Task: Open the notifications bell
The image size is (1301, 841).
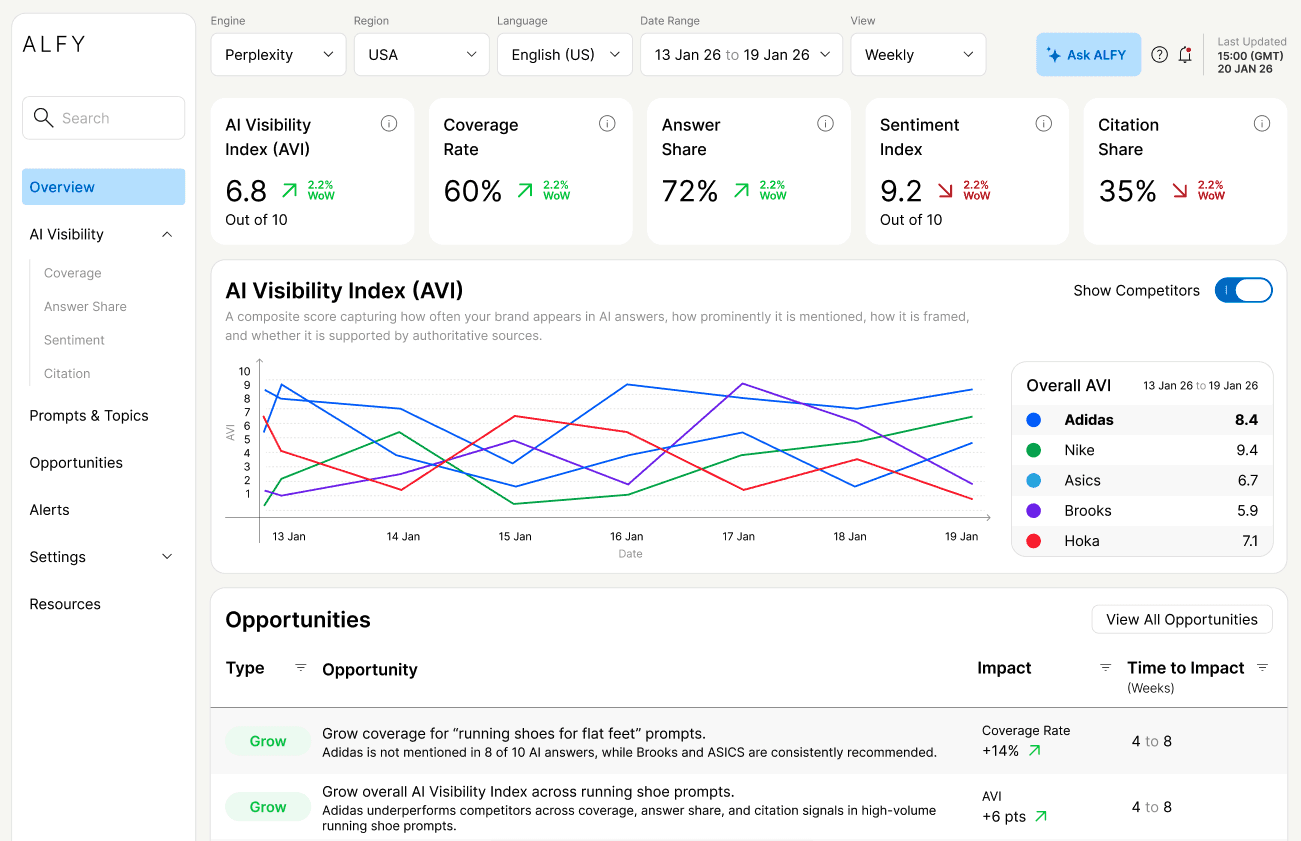Action: tap(1185, 54)
